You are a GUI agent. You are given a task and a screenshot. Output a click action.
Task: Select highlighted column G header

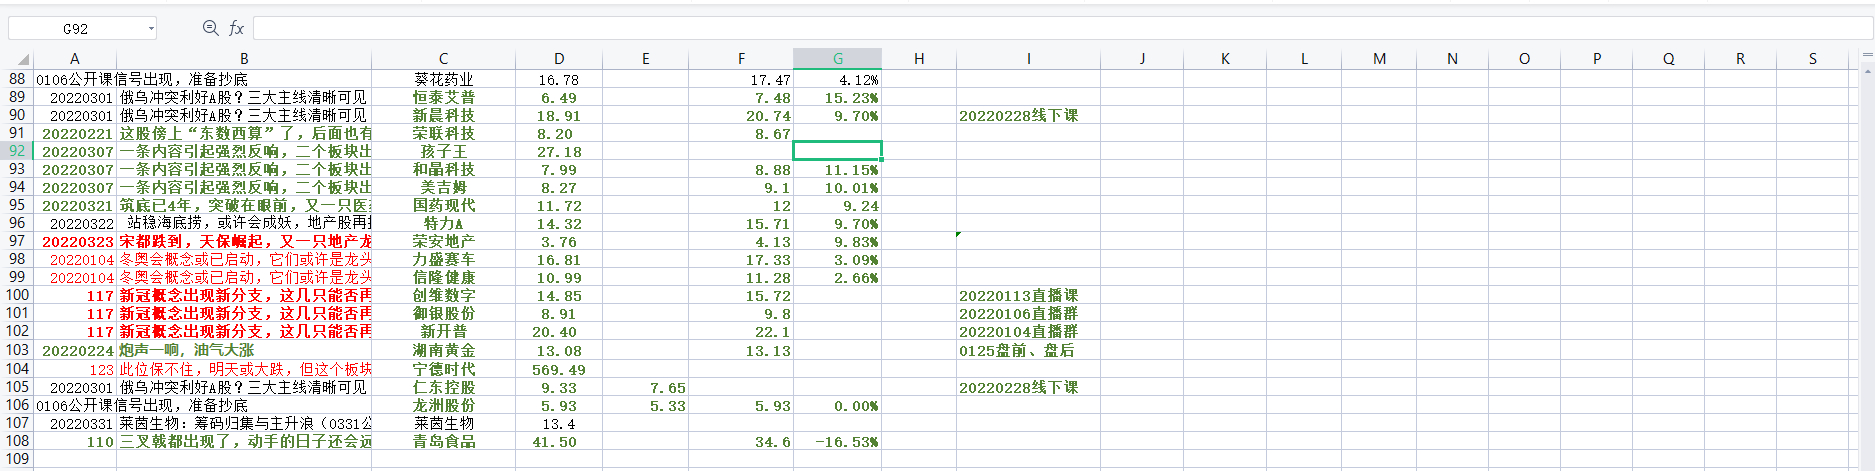click(838, 59)
